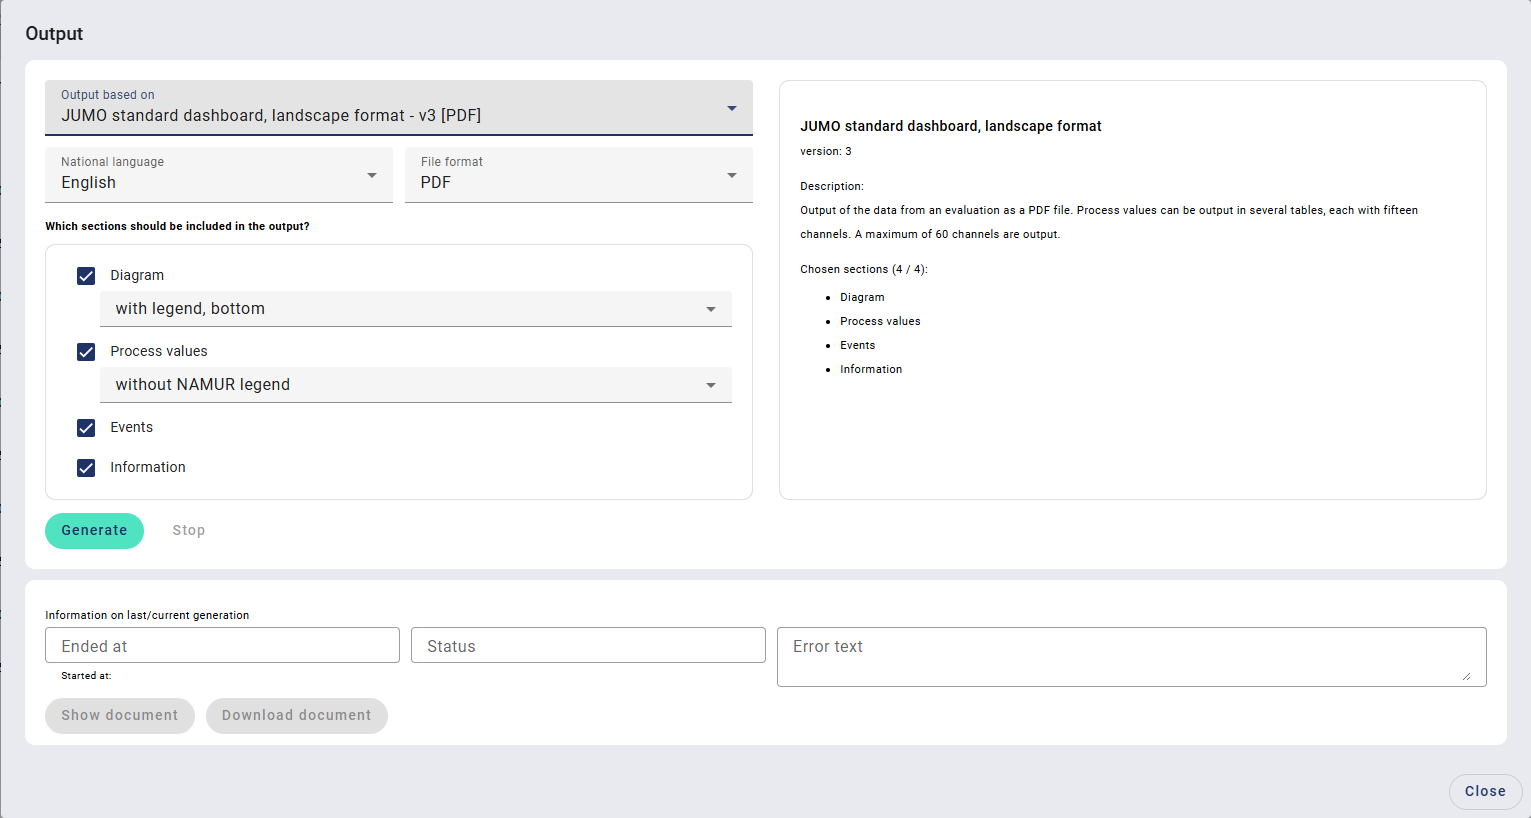
Task: Close the Output dialog
Action: click(x=1485, y=792)
